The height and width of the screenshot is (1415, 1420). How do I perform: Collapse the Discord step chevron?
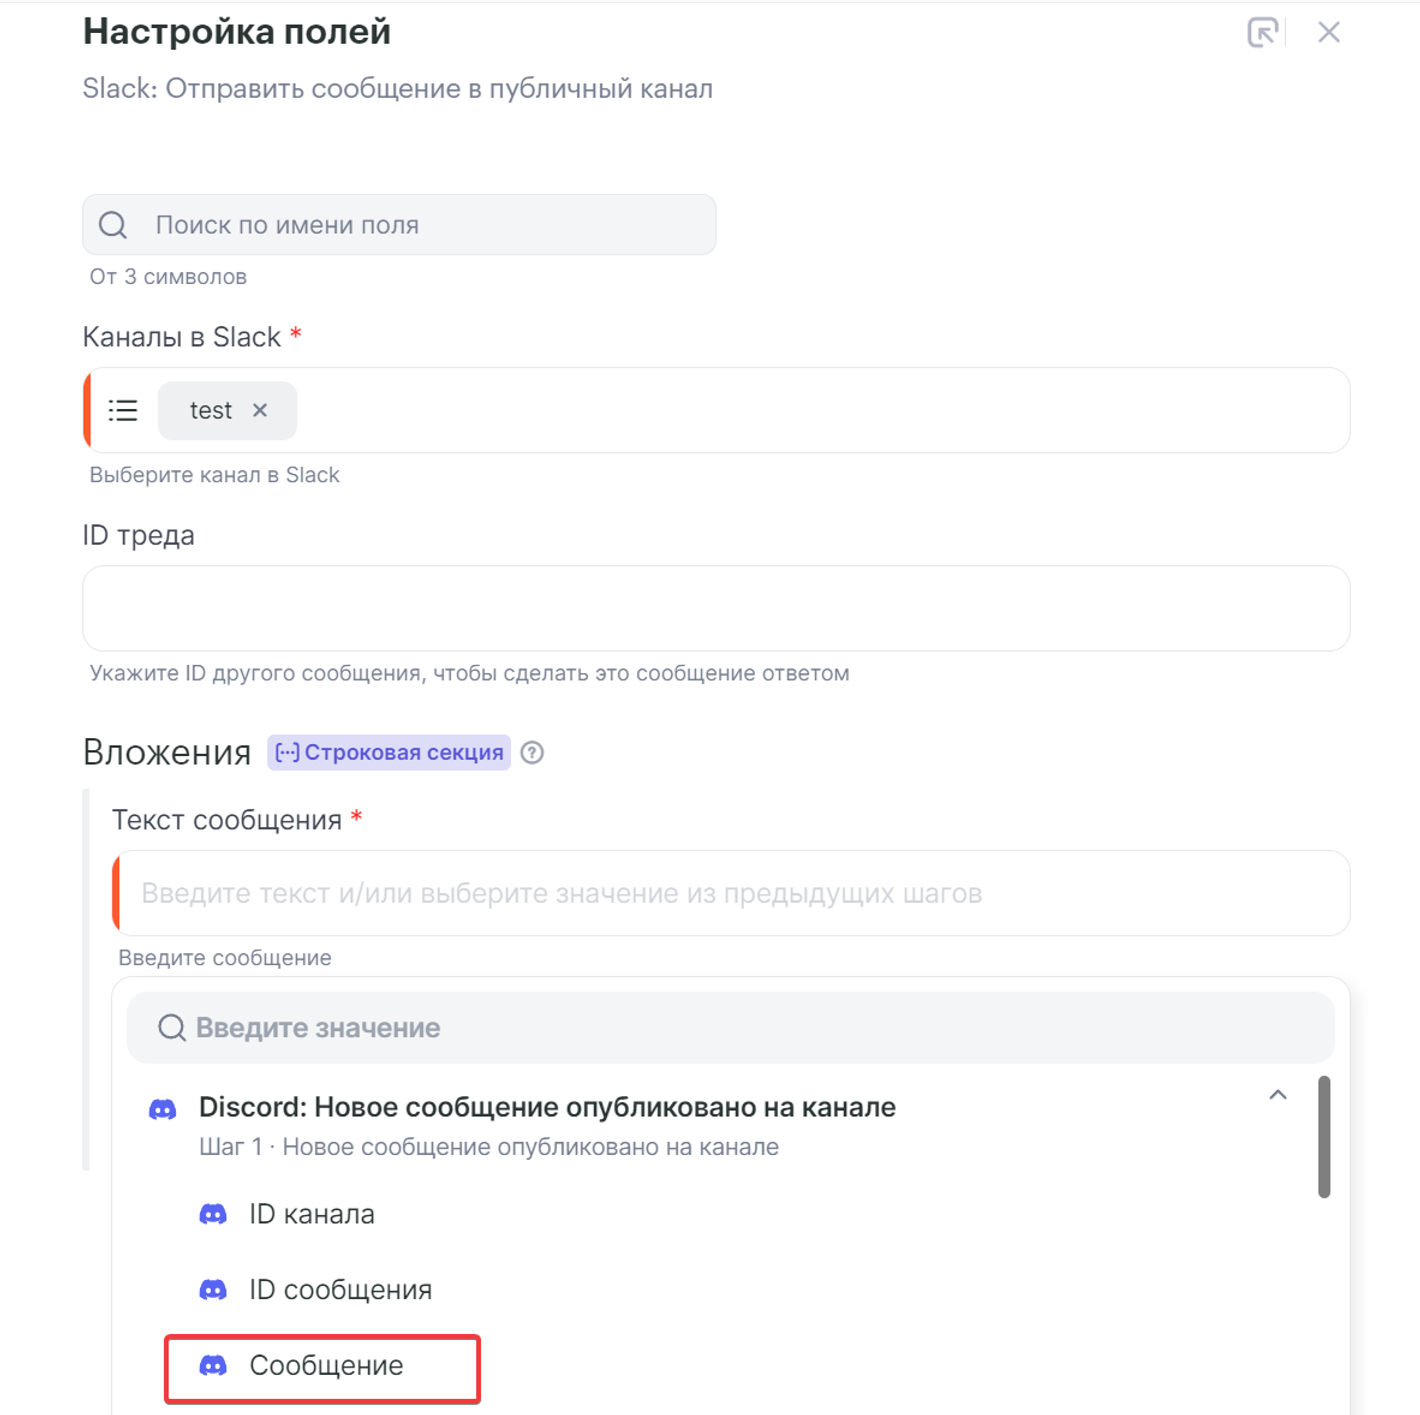1277,1096
